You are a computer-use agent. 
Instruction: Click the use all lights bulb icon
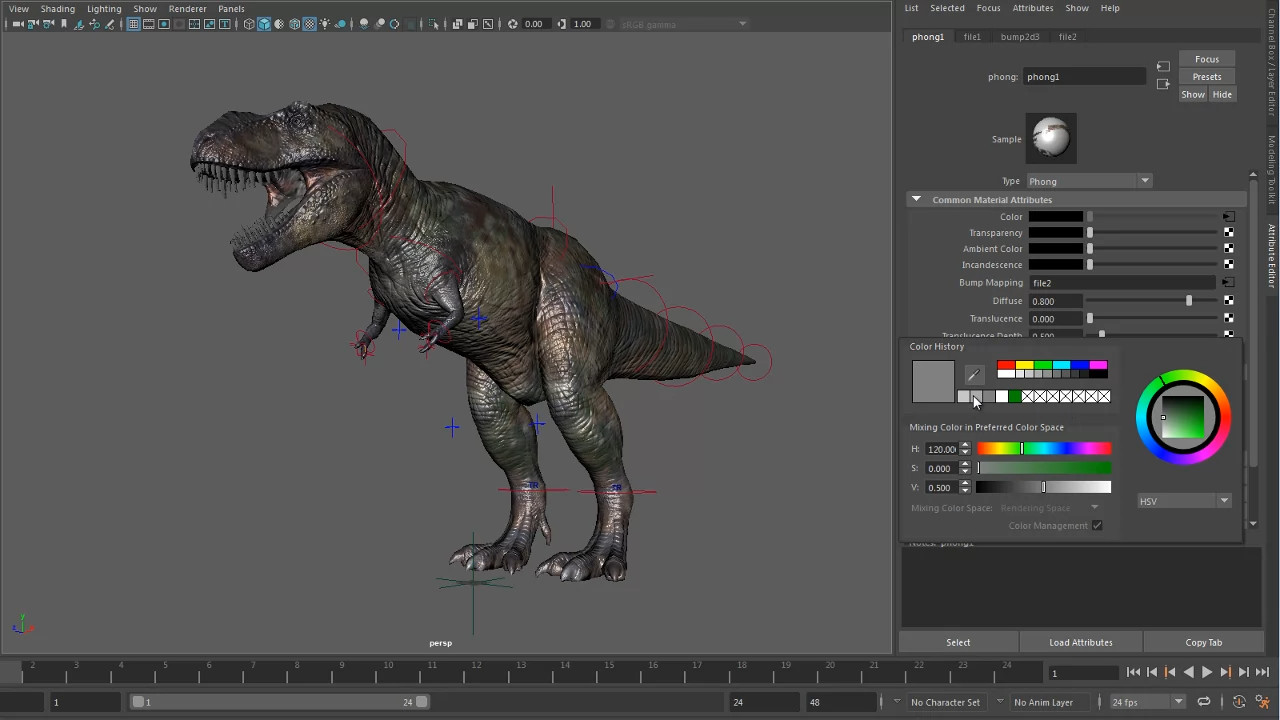coord(325,24)
